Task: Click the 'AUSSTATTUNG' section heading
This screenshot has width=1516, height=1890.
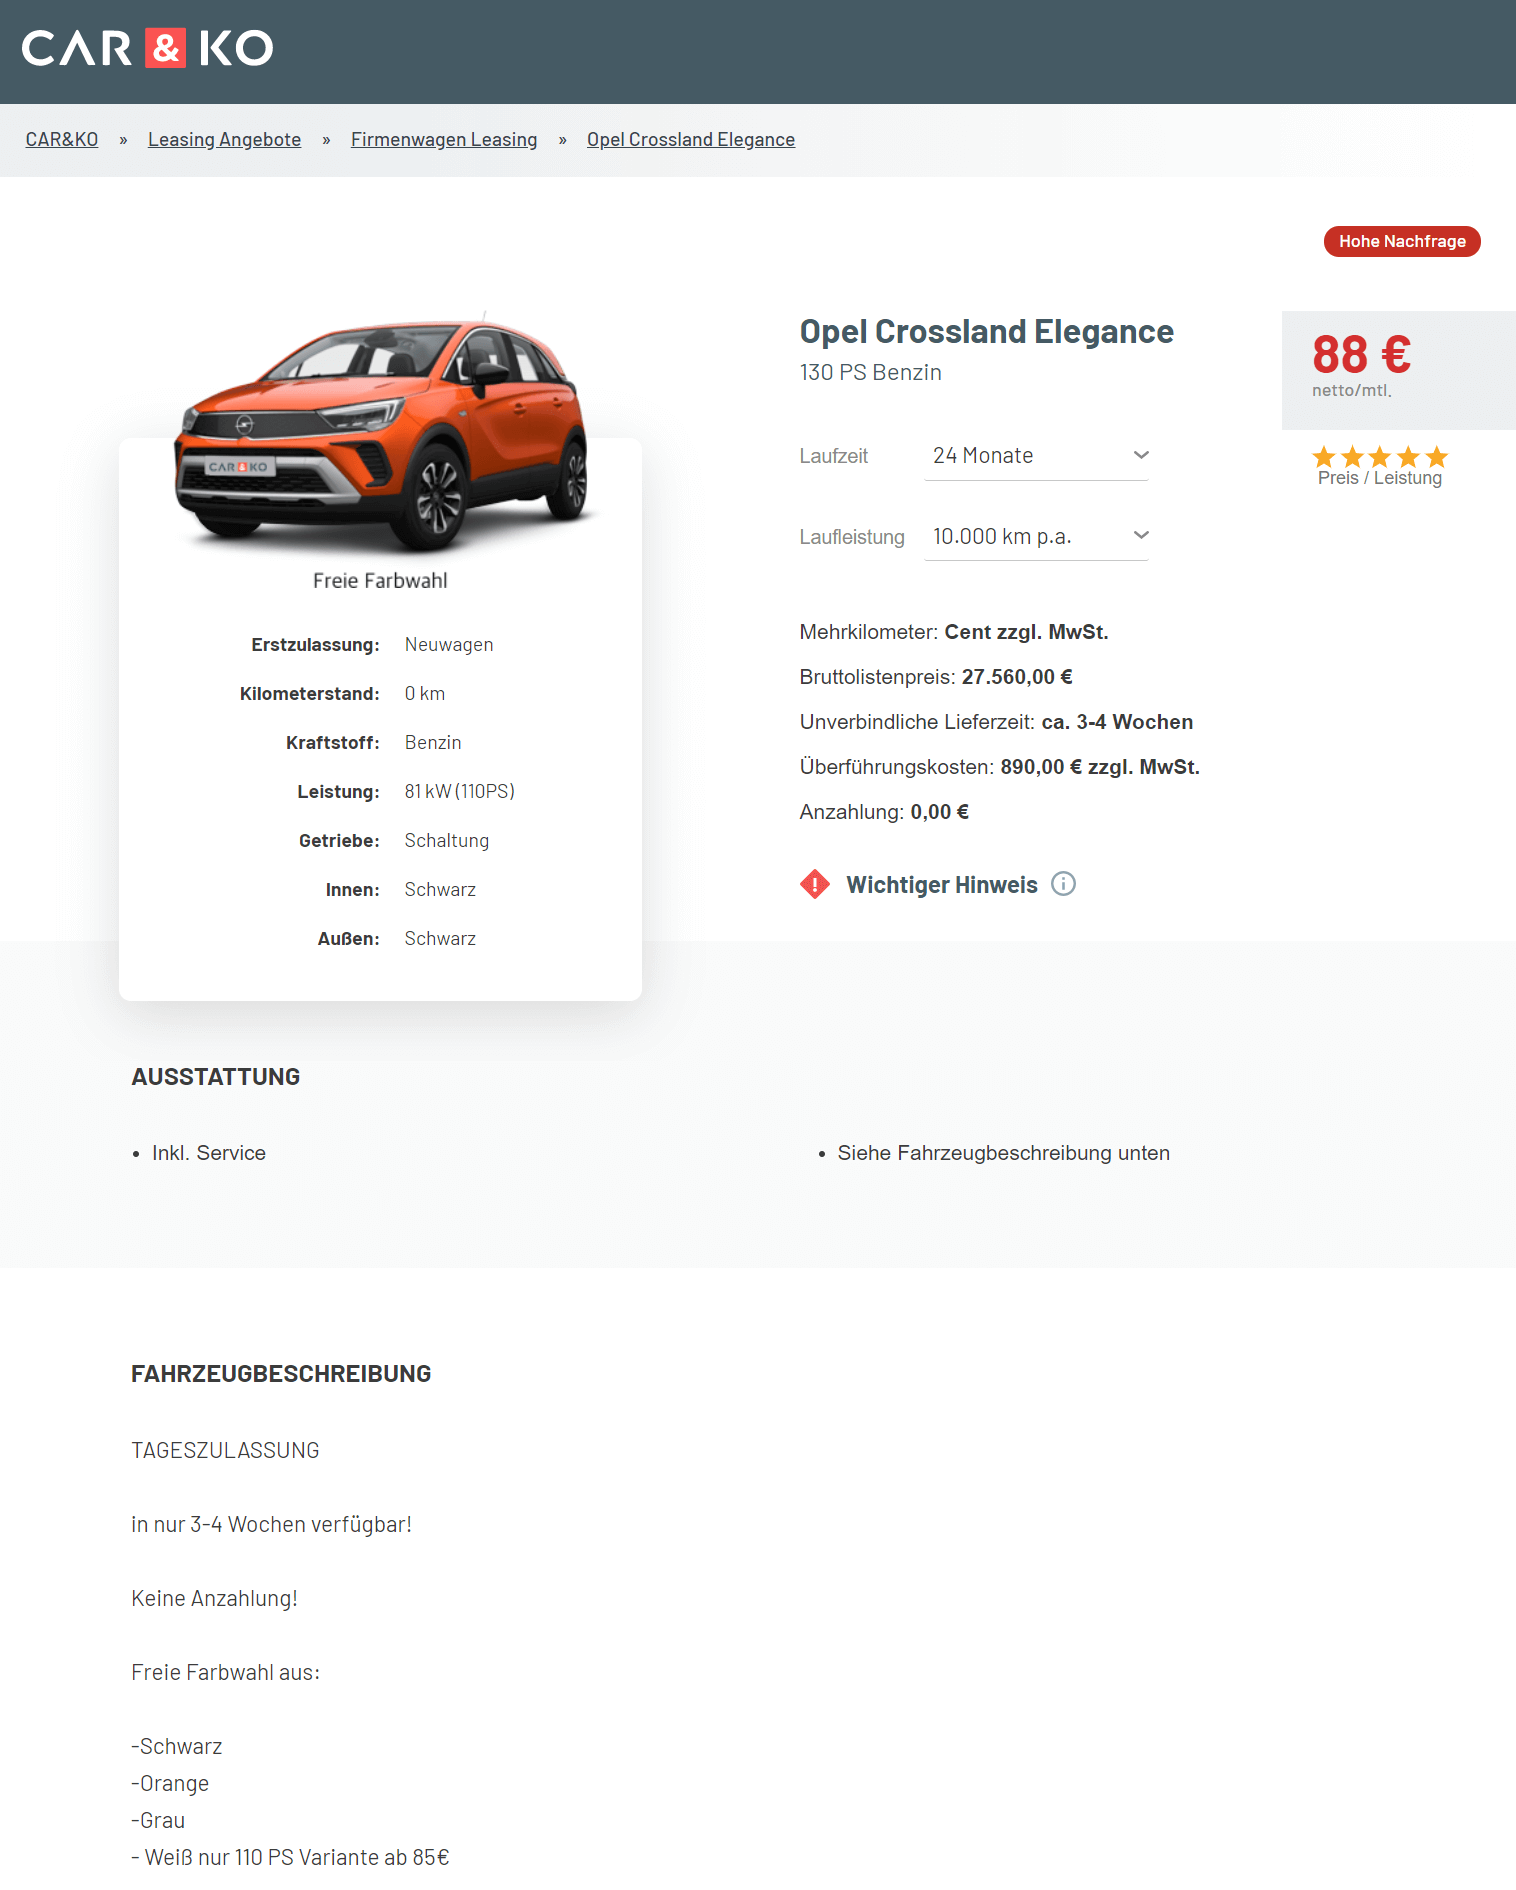Action: [x=216, y=1077]
